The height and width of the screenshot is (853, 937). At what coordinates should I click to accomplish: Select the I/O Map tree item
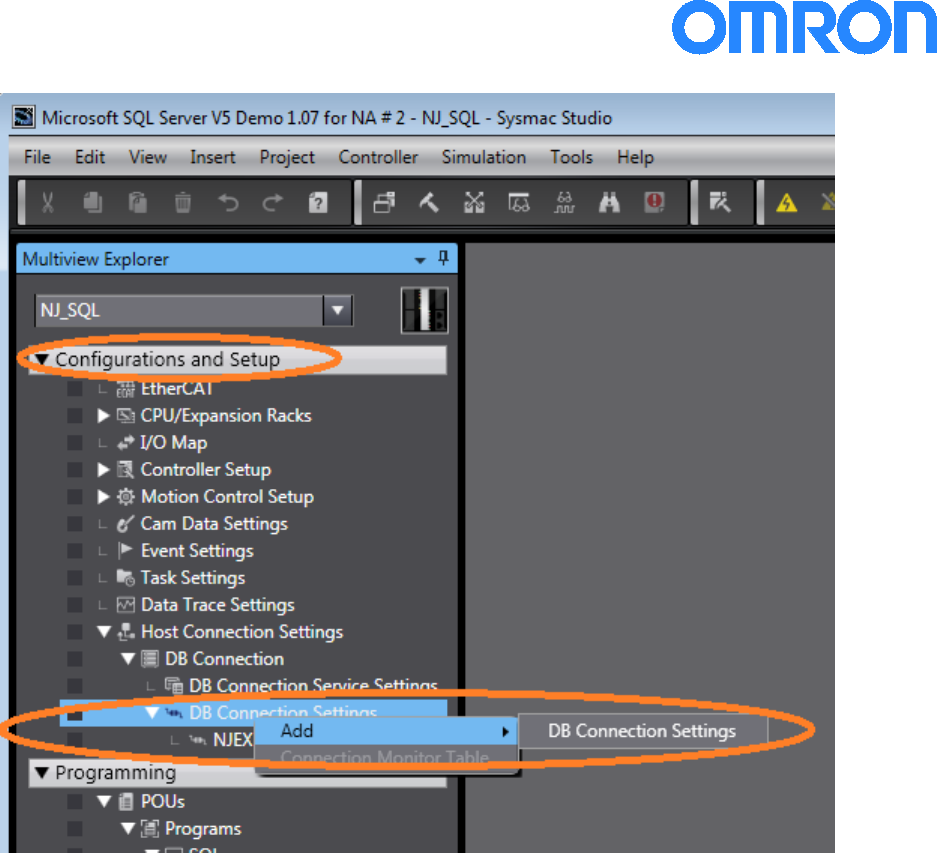pyautogui.click(x=173, y=443)
